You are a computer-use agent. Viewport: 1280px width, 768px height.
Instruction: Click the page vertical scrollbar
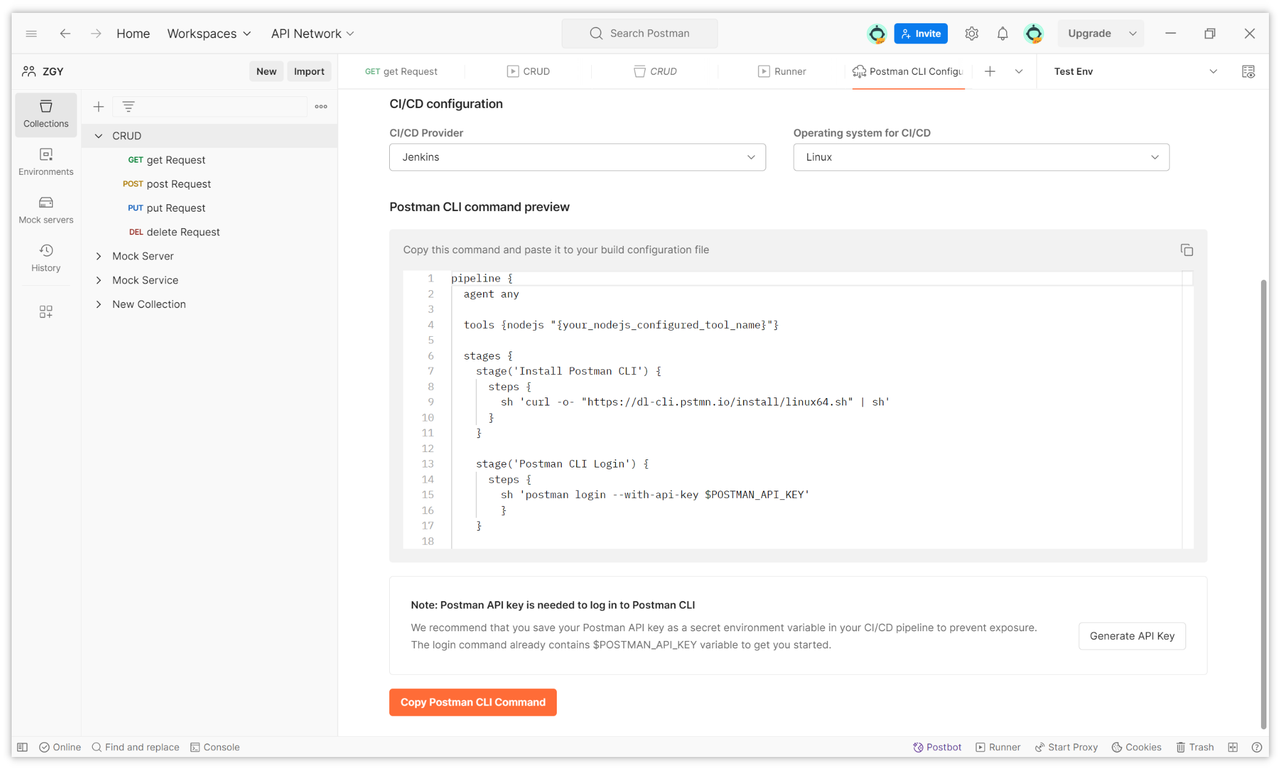pyautogui.click(x=1263, y=504)
